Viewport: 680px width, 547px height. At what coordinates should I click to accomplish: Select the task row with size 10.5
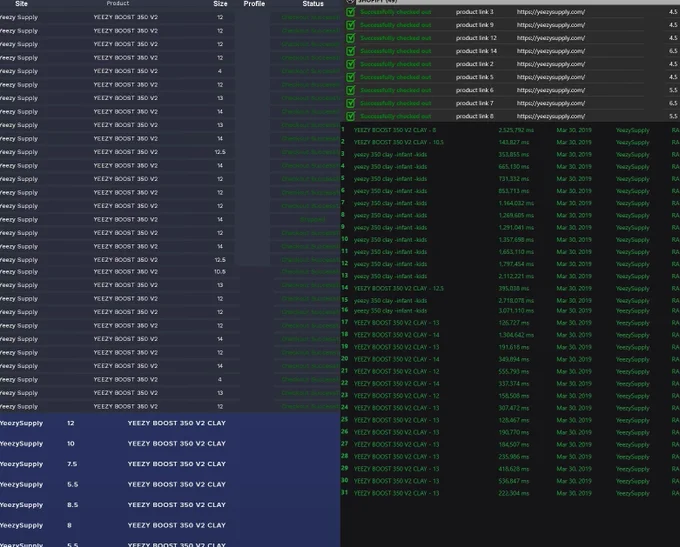pos(170,272)
